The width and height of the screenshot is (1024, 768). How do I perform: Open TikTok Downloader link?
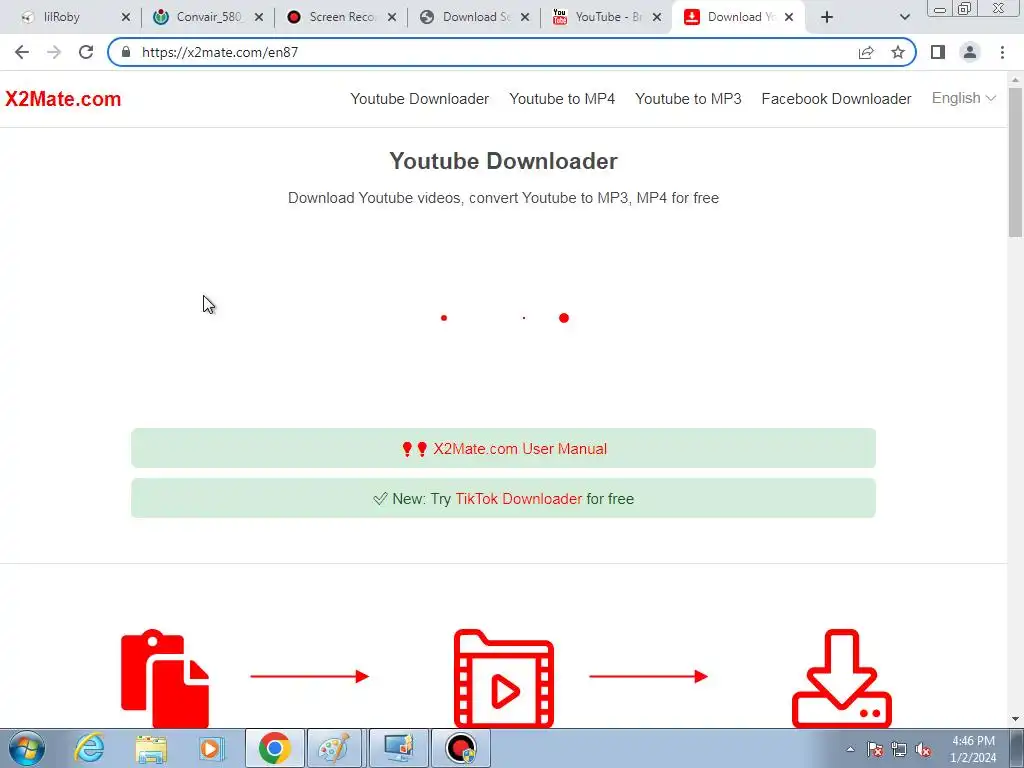519,499
